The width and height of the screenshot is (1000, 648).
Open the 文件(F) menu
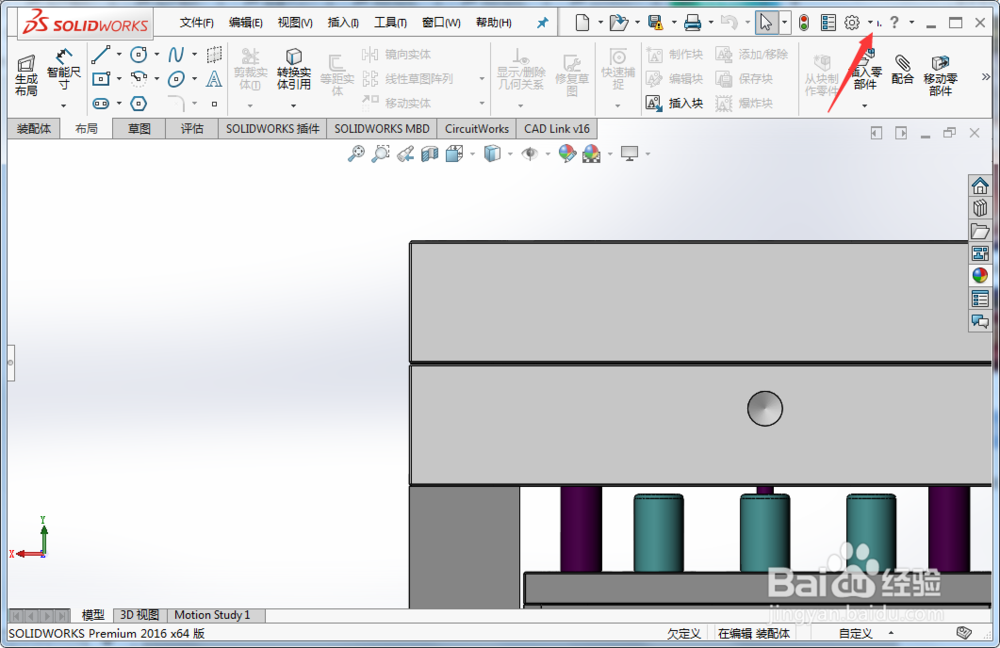tap(196, 23)
